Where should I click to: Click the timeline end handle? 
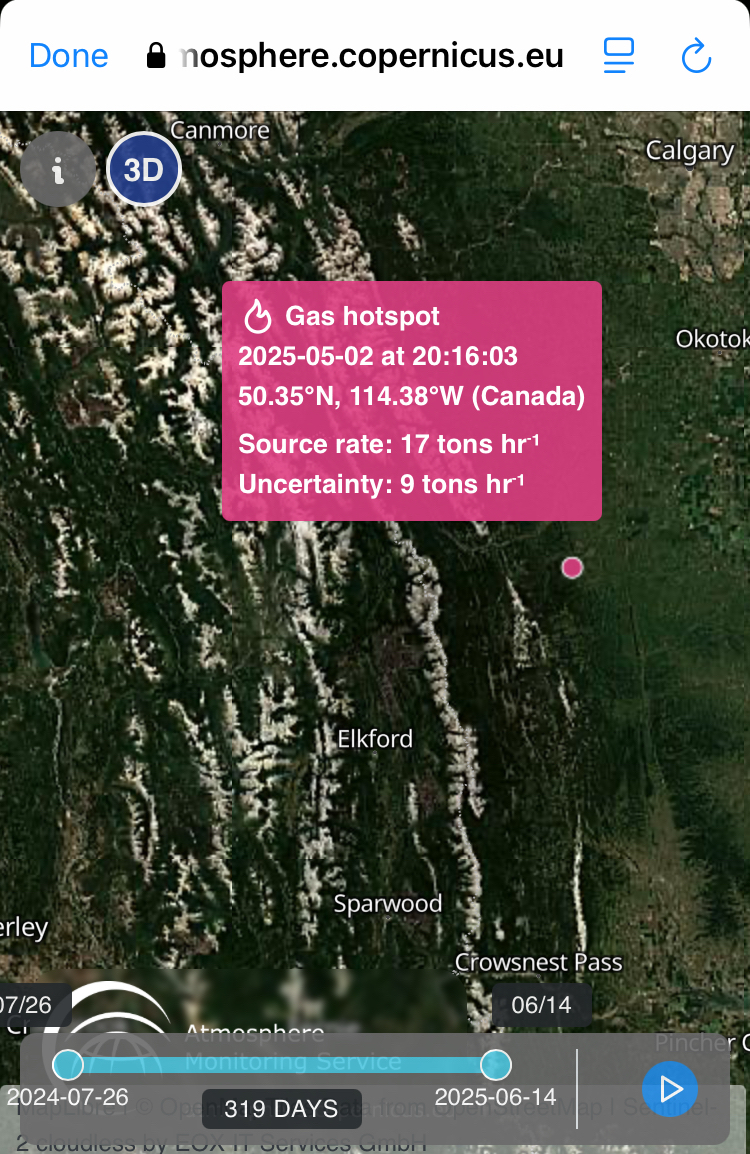pos(496,1065)
